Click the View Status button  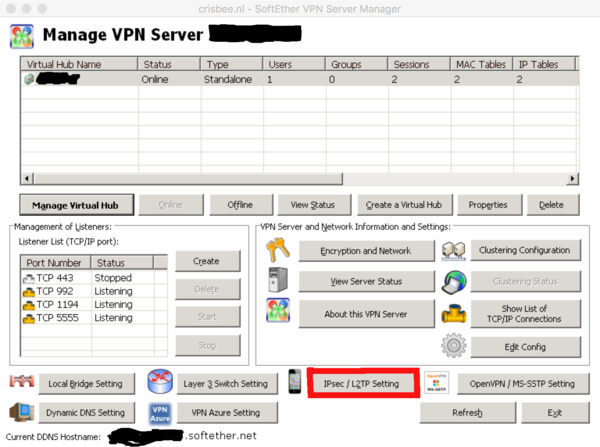pyautogui.click(x=314, y=205)
